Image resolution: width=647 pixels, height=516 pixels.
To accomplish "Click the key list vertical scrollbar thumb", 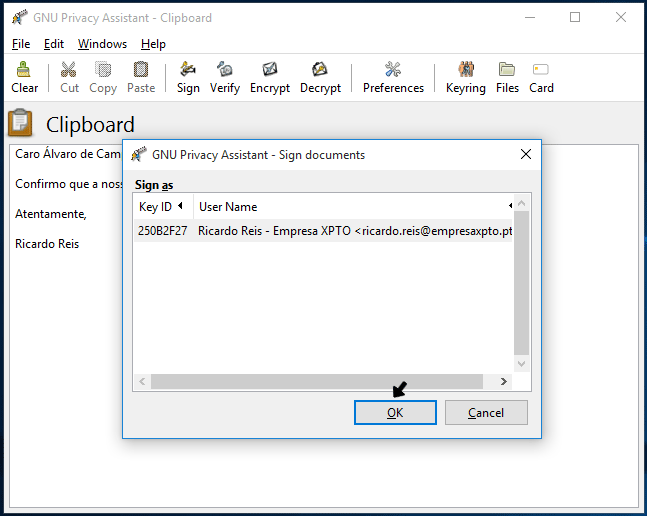I will click(522, 283).
